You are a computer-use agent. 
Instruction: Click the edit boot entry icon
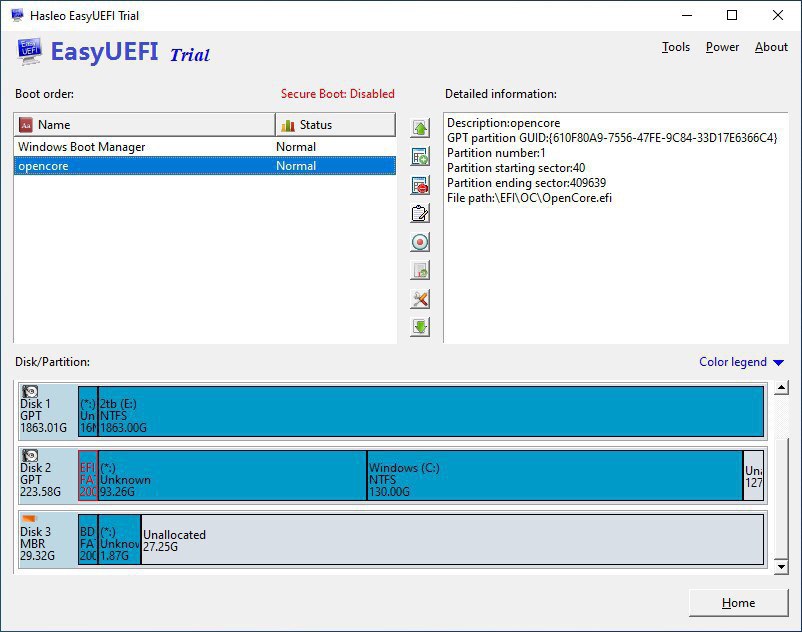[x=420, y=213]
